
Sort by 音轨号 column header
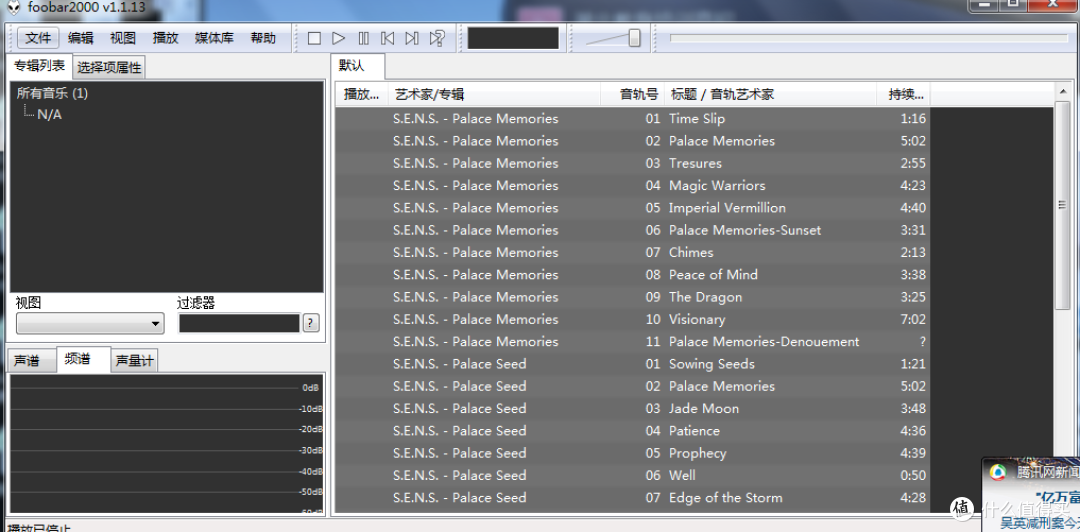click(632, 94)
